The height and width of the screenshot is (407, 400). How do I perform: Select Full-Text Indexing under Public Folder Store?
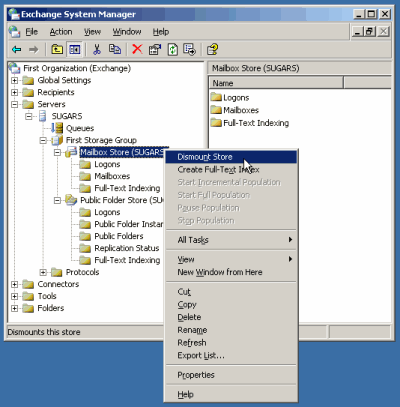(x=127, y=260)
